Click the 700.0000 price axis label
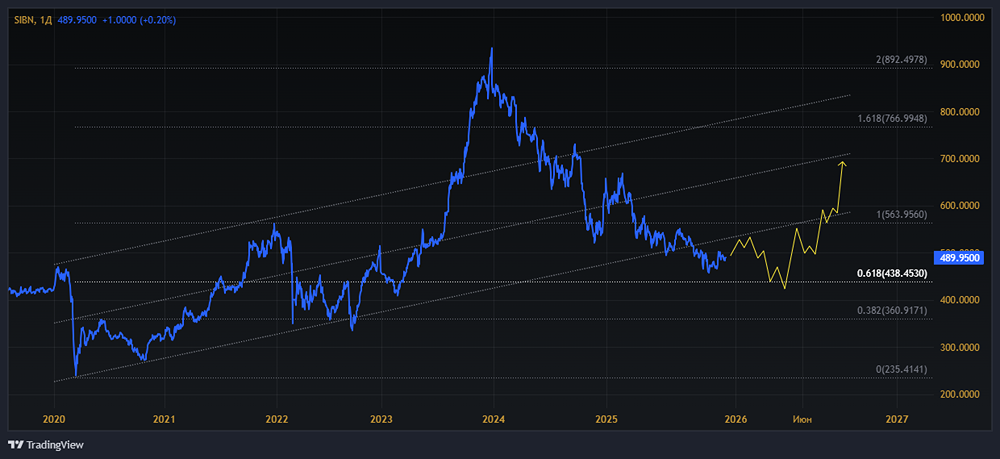This screenshot has width=1000, height=459. pyautogui.click(x=960, y=158)
